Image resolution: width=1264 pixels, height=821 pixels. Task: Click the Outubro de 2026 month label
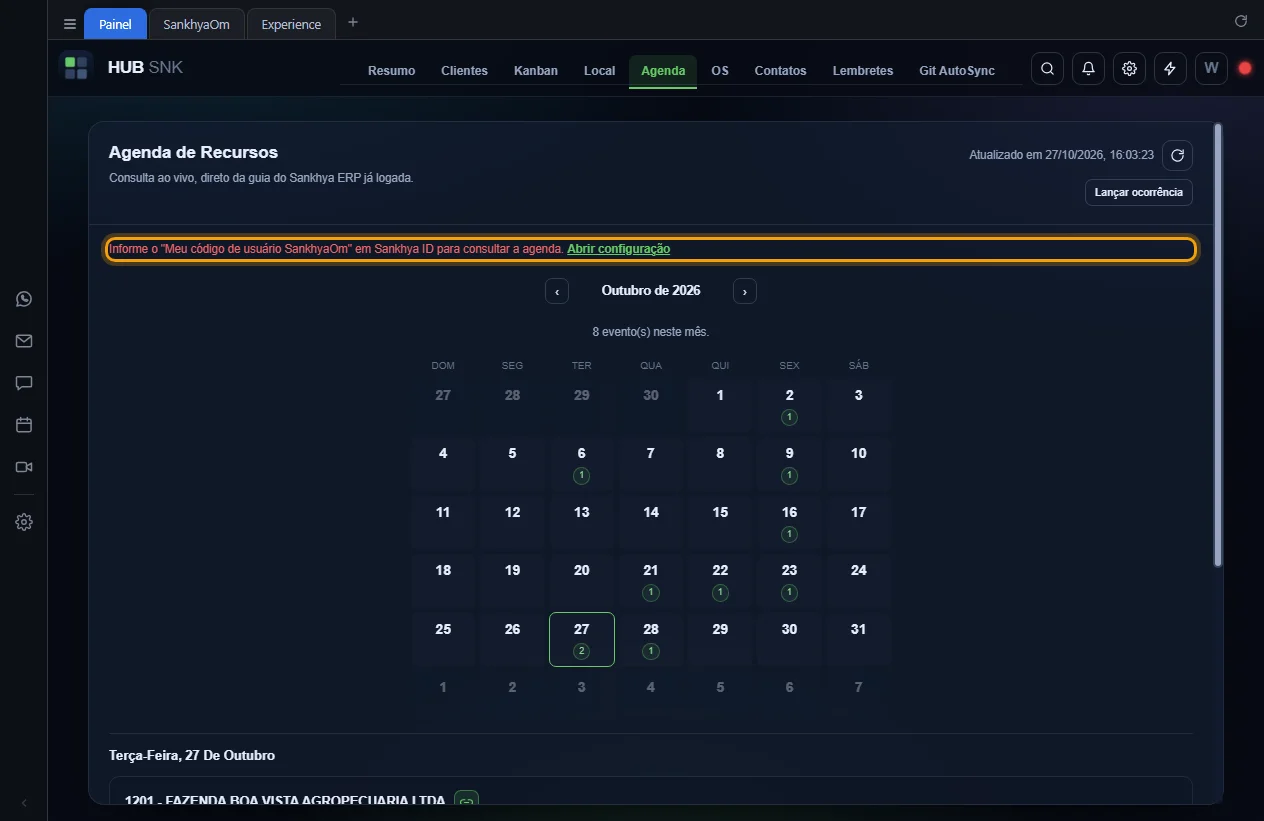651,291
